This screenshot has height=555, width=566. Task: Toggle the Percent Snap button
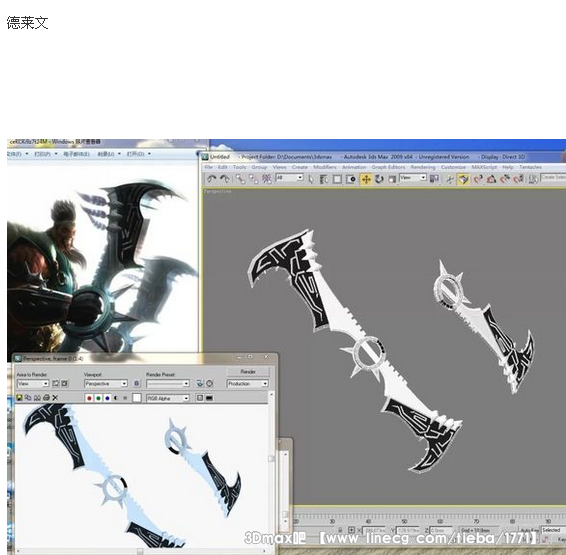pyautogui.click(x=505, y=179)
